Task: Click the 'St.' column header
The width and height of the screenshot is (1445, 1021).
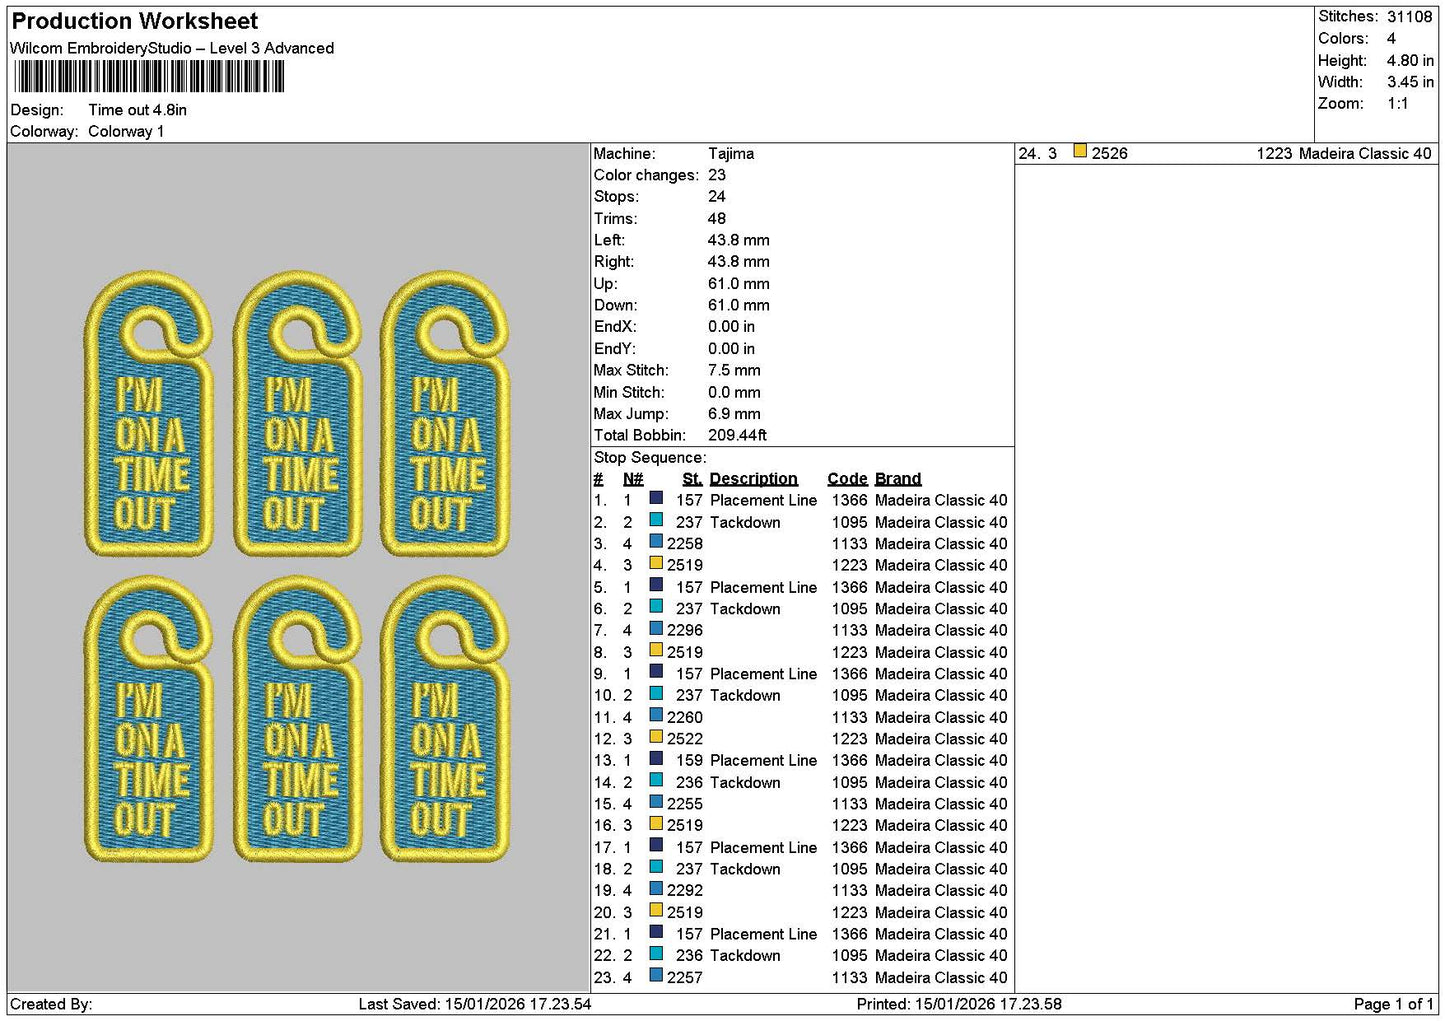Action: [x=692, y=479]
